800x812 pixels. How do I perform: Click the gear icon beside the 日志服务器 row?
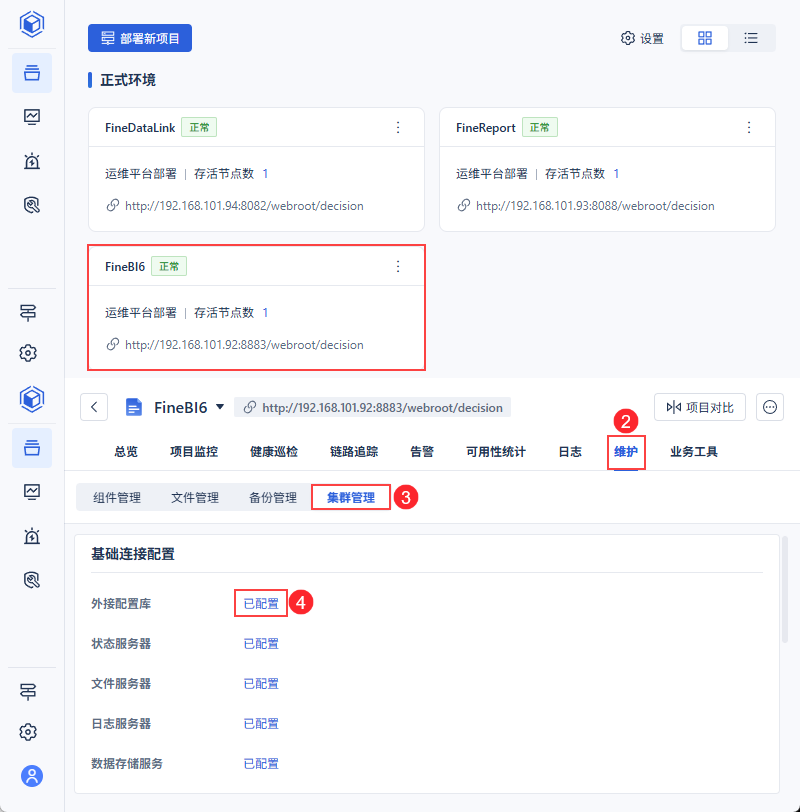28,732
